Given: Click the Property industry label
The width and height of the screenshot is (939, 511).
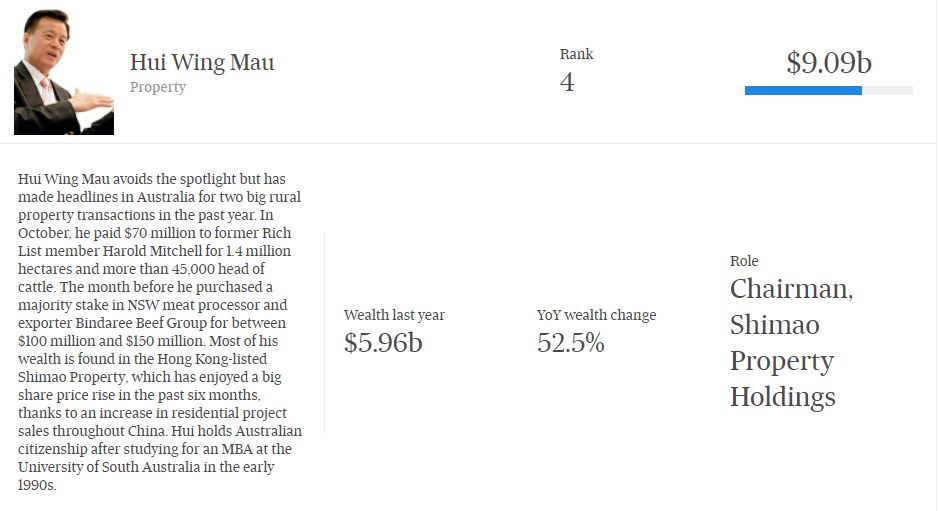Looking at the screenshot, I should 158,87.
